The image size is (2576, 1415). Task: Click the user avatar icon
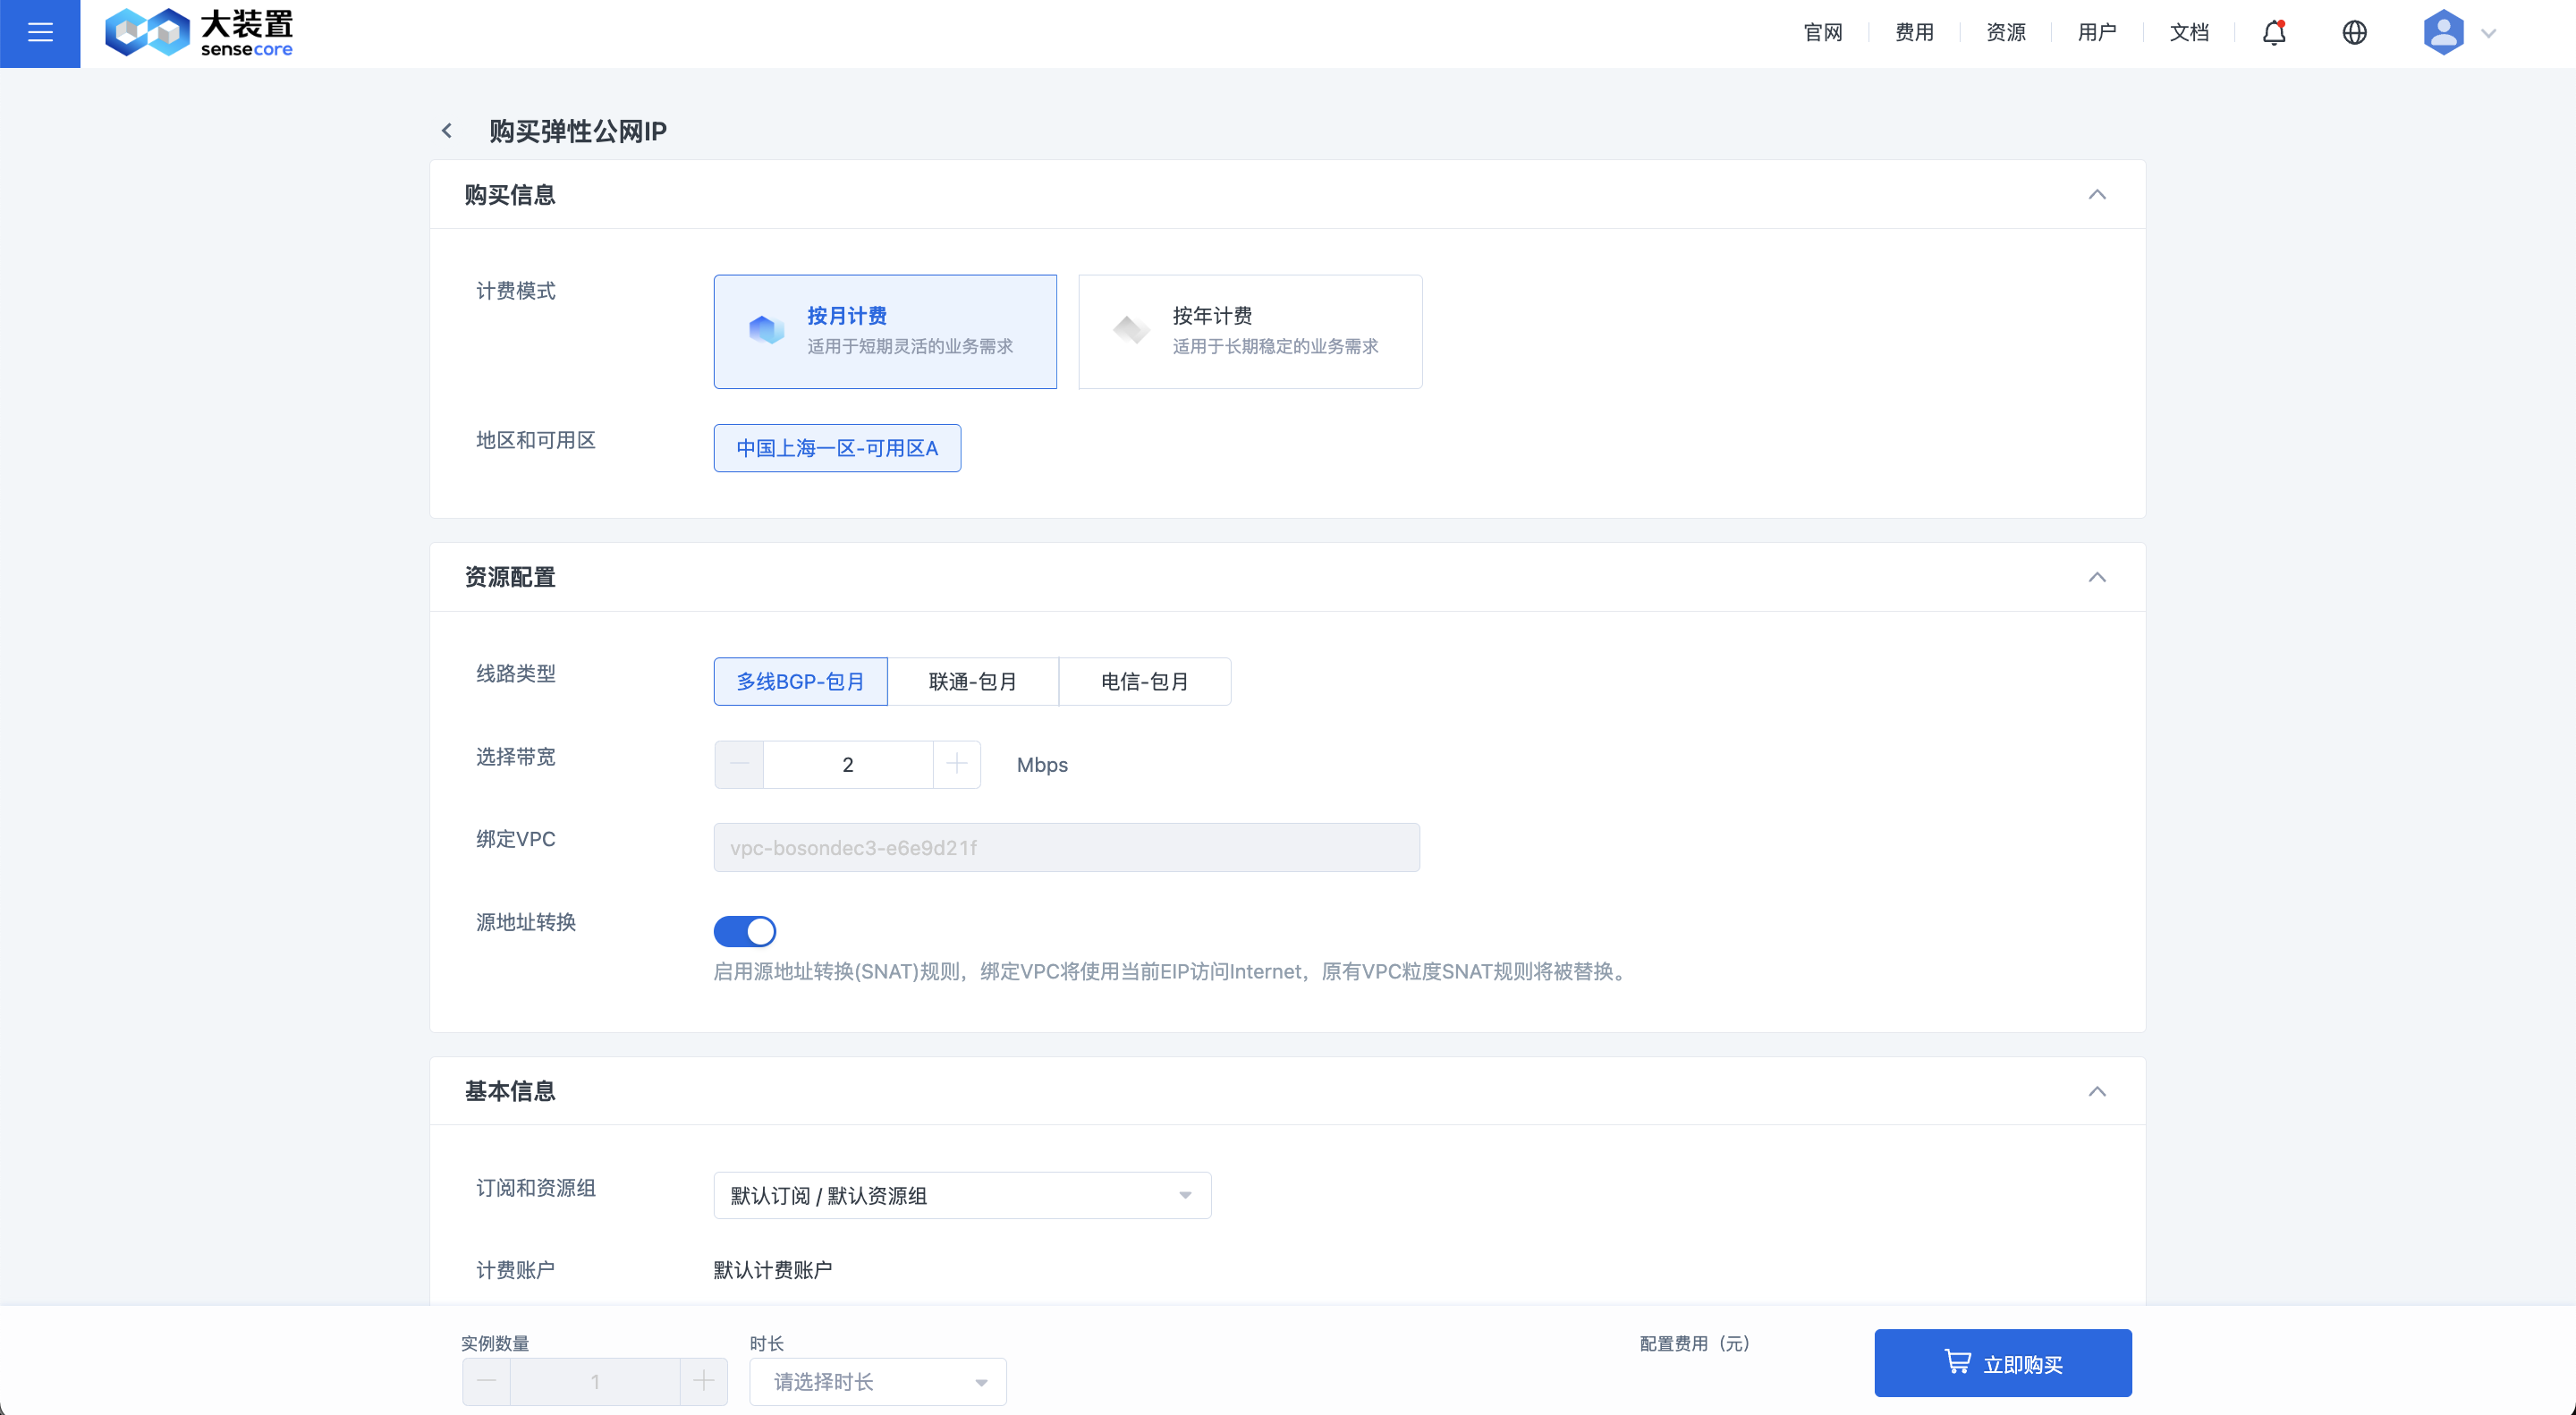point(2442,33)
